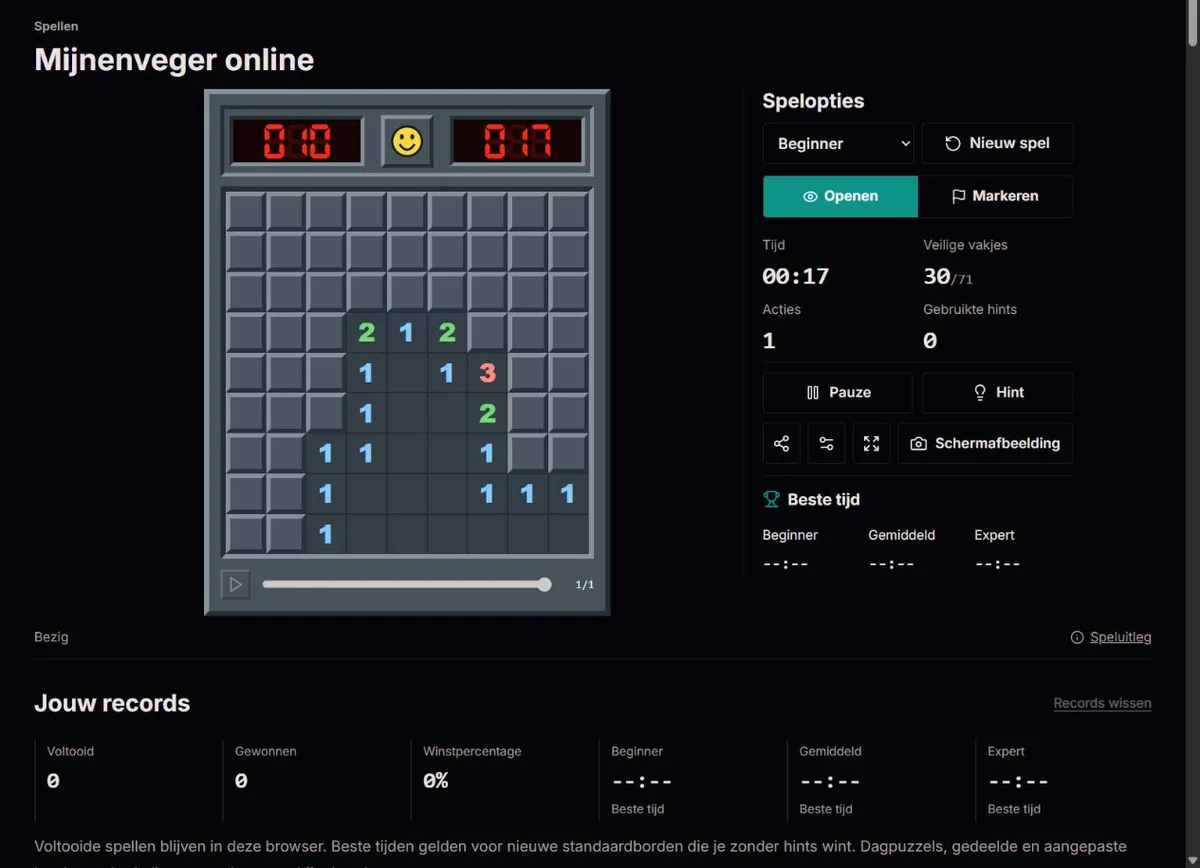Click the Records wissen link
1200x868 pixels.
click(x=1102, y=703)
